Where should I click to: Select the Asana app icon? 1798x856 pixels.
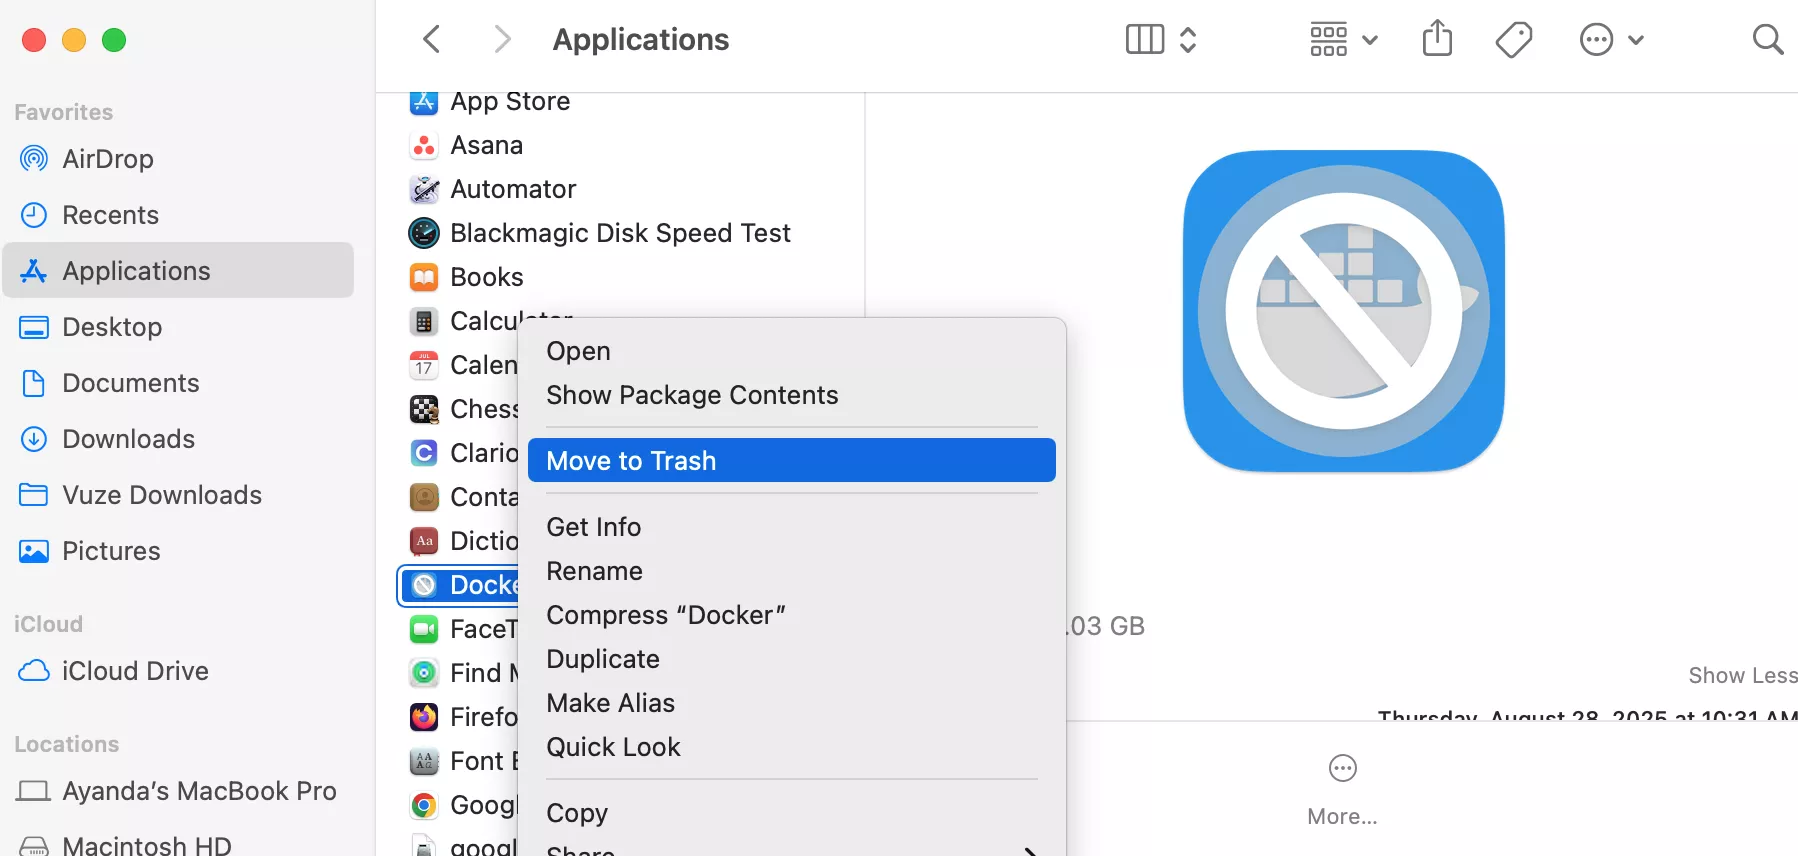click(x=424, y=146)
